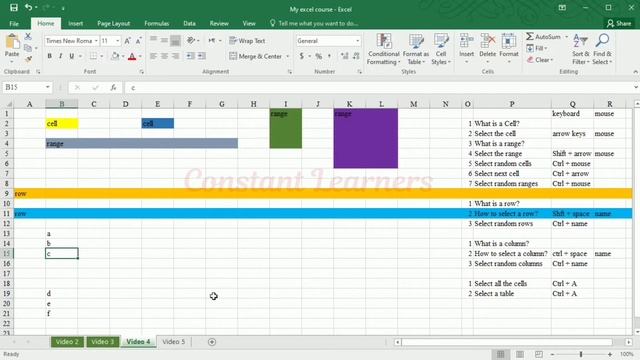This screenshot has width=640, height=360.
Task: Open the Fill options
Action: pyautogui.click(x=537, y=48)
